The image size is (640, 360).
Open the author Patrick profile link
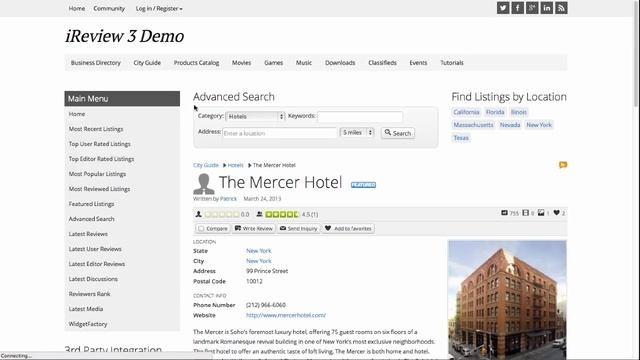click(x=228, y=199)
